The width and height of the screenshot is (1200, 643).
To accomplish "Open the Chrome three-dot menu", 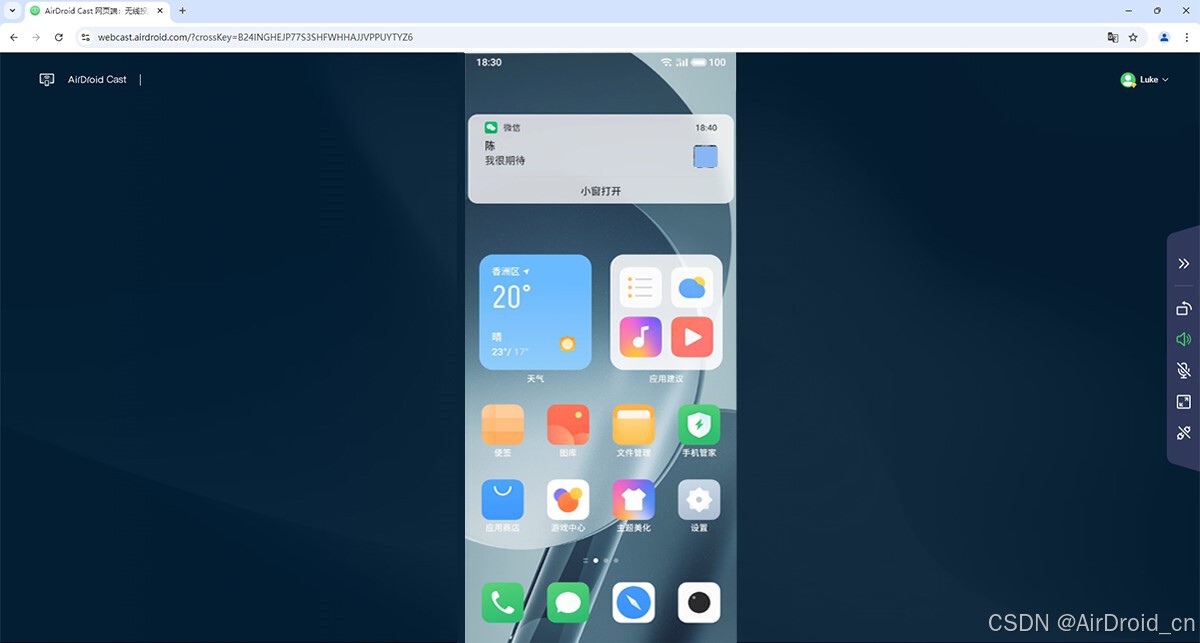I will pyautogui.click(x=1186, y=37).
